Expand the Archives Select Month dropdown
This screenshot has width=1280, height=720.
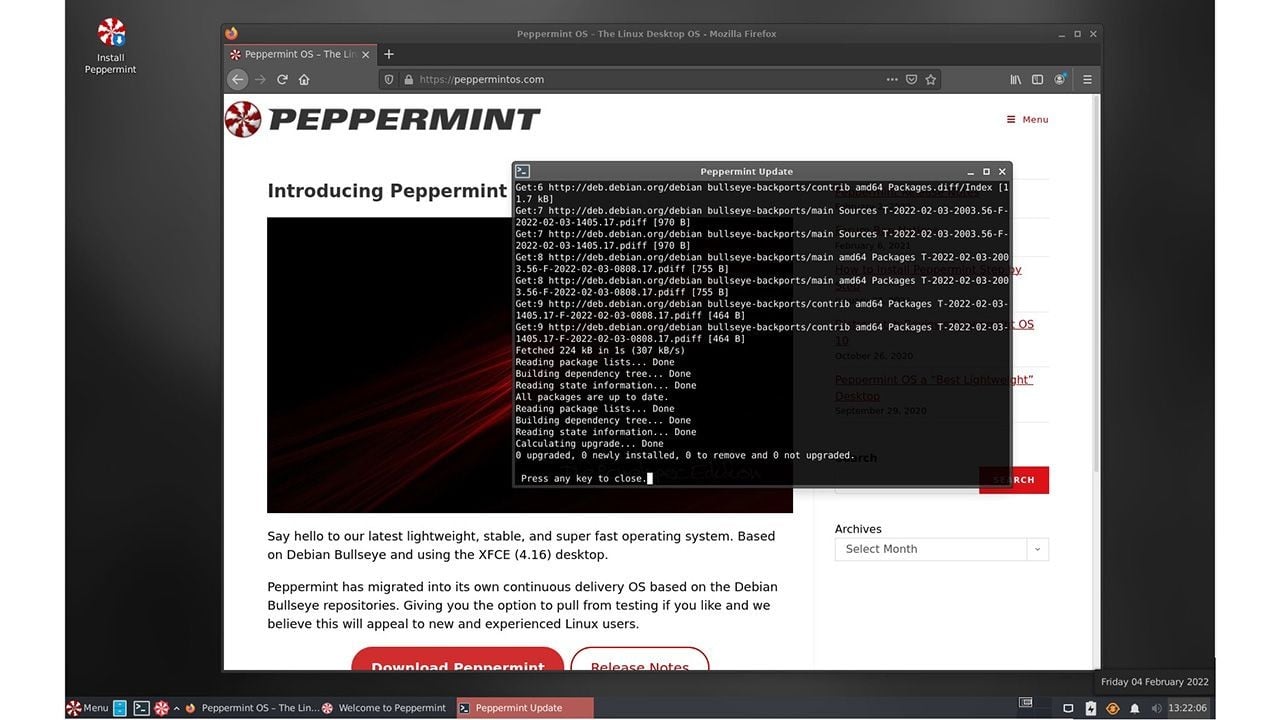click(x=941, y=549)
